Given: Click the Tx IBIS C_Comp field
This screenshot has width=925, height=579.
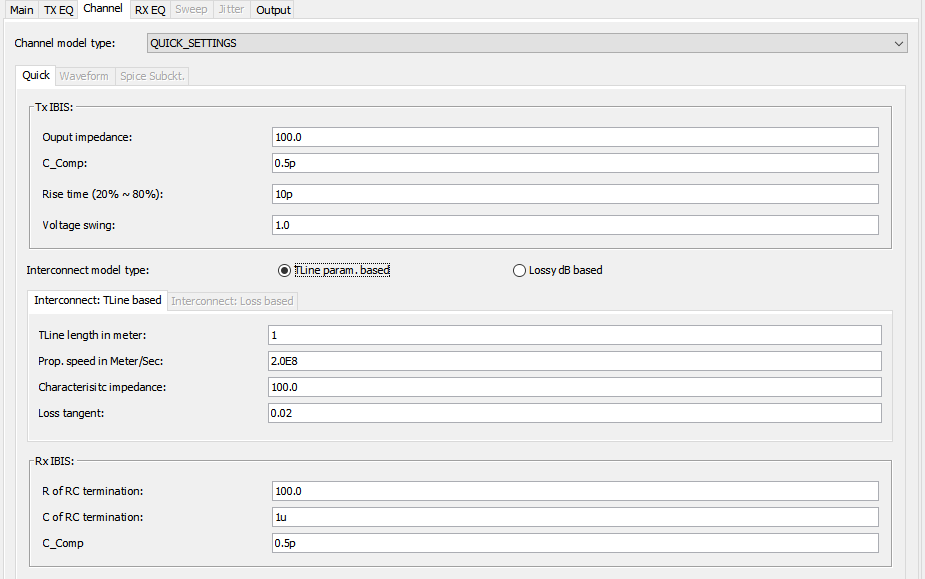Looking at the screenshot, I should pos(574,163).
